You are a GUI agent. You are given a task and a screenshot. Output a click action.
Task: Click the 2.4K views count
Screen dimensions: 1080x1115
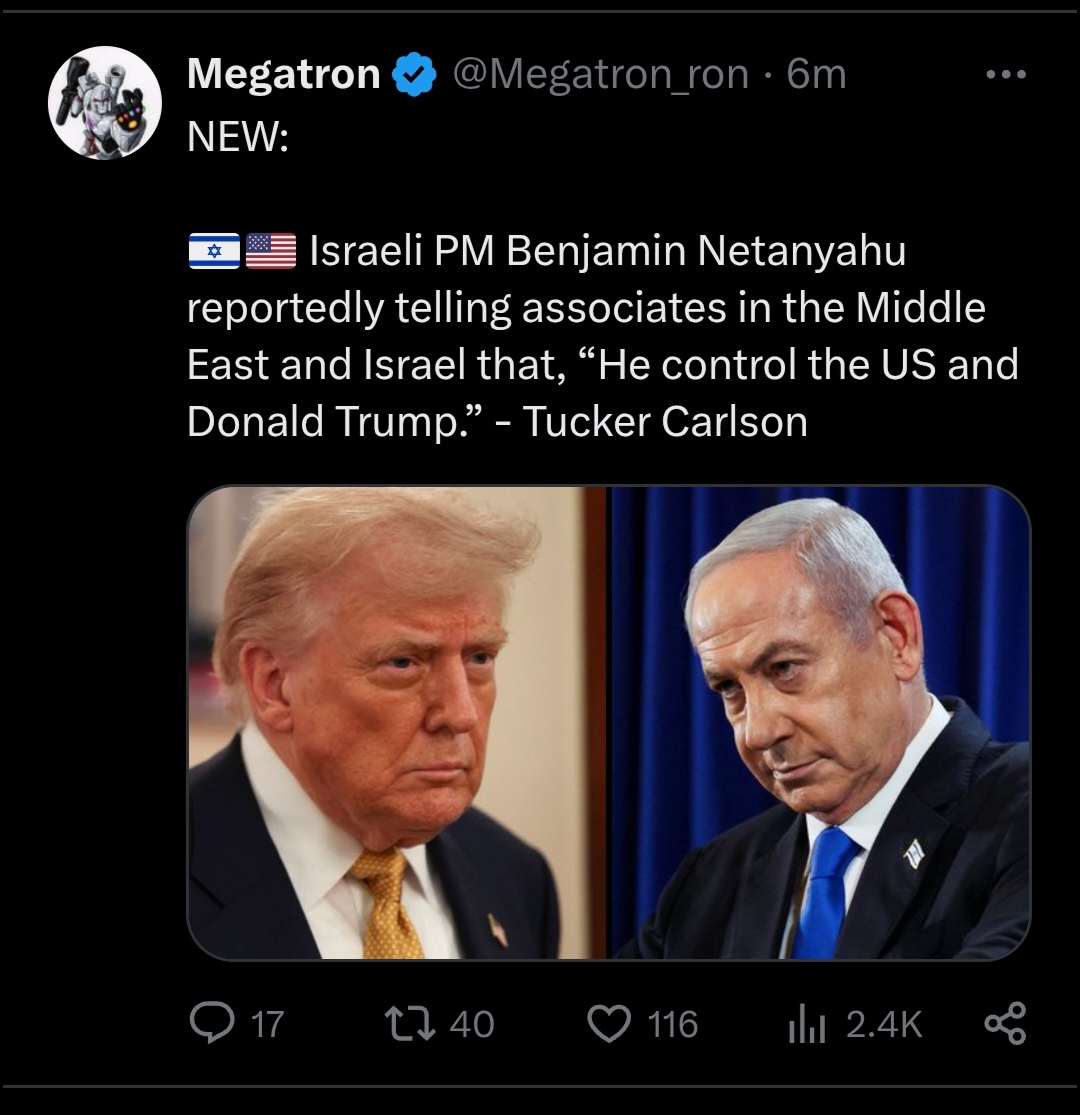point(884,1025)
